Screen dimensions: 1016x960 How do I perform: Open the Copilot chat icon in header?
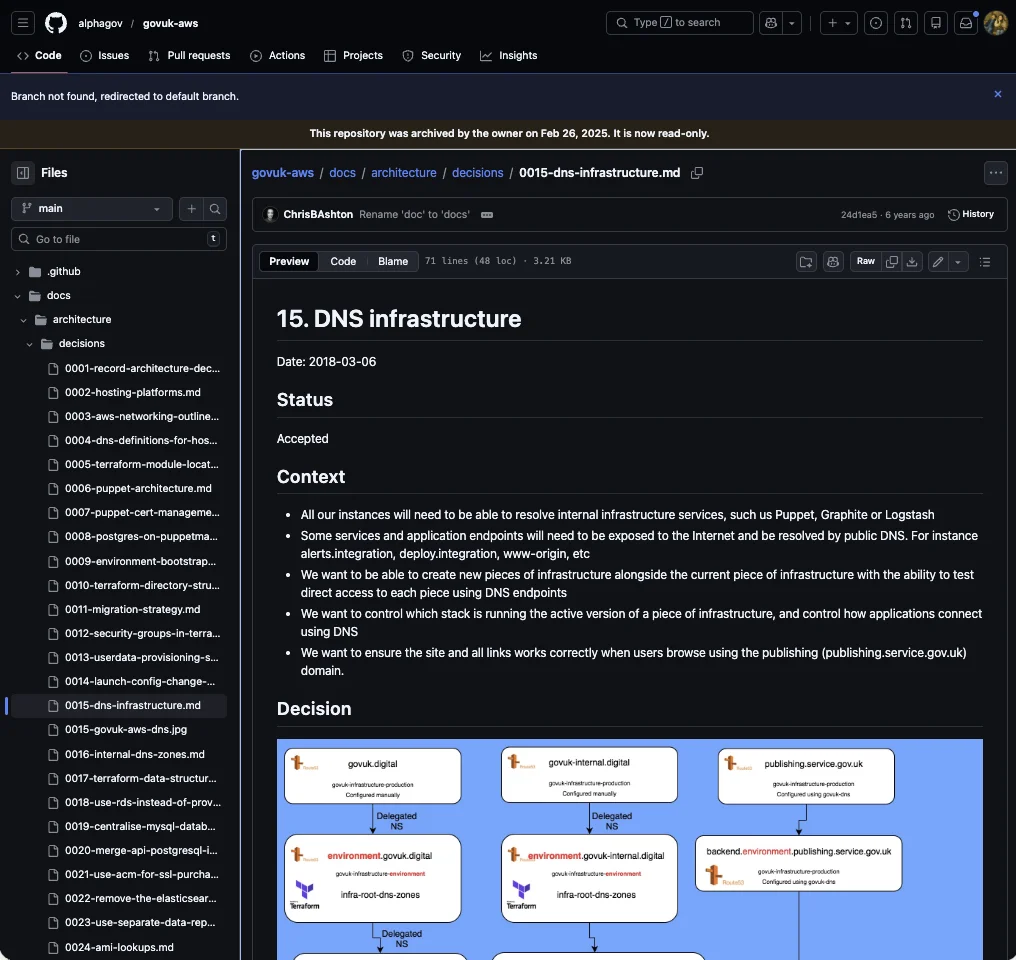pyautogui.click(x=771, y=23)
